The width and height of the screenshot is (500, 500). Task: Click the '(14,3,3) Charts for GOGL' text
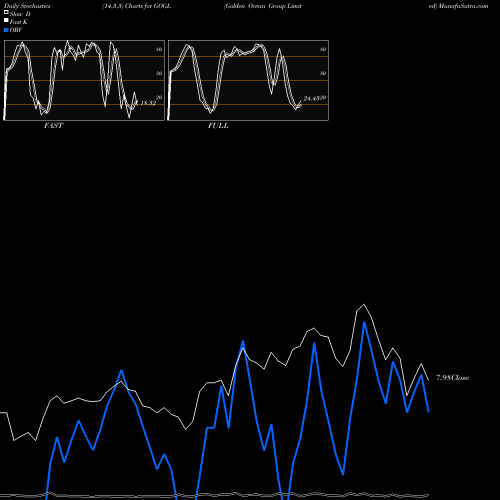[x=136, y=6]
